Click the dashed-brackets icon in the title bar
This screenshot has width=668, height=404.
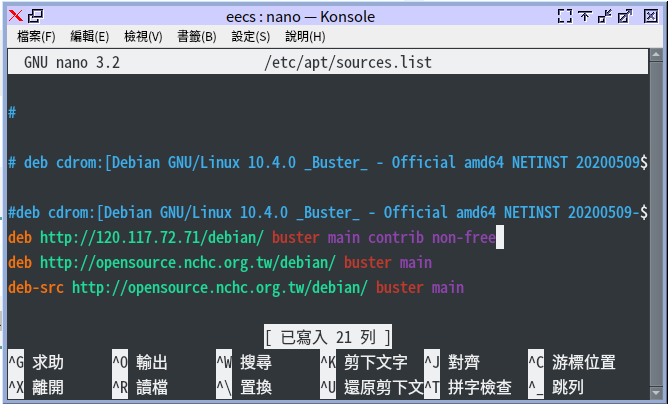point(565,15)
